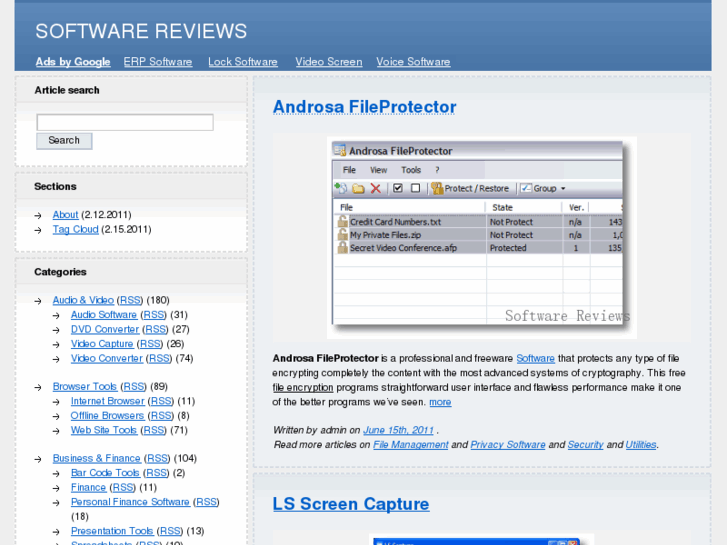Open RSS feed for Video Capture
This screenshot has width=727, height=545.
pos(150,344)
